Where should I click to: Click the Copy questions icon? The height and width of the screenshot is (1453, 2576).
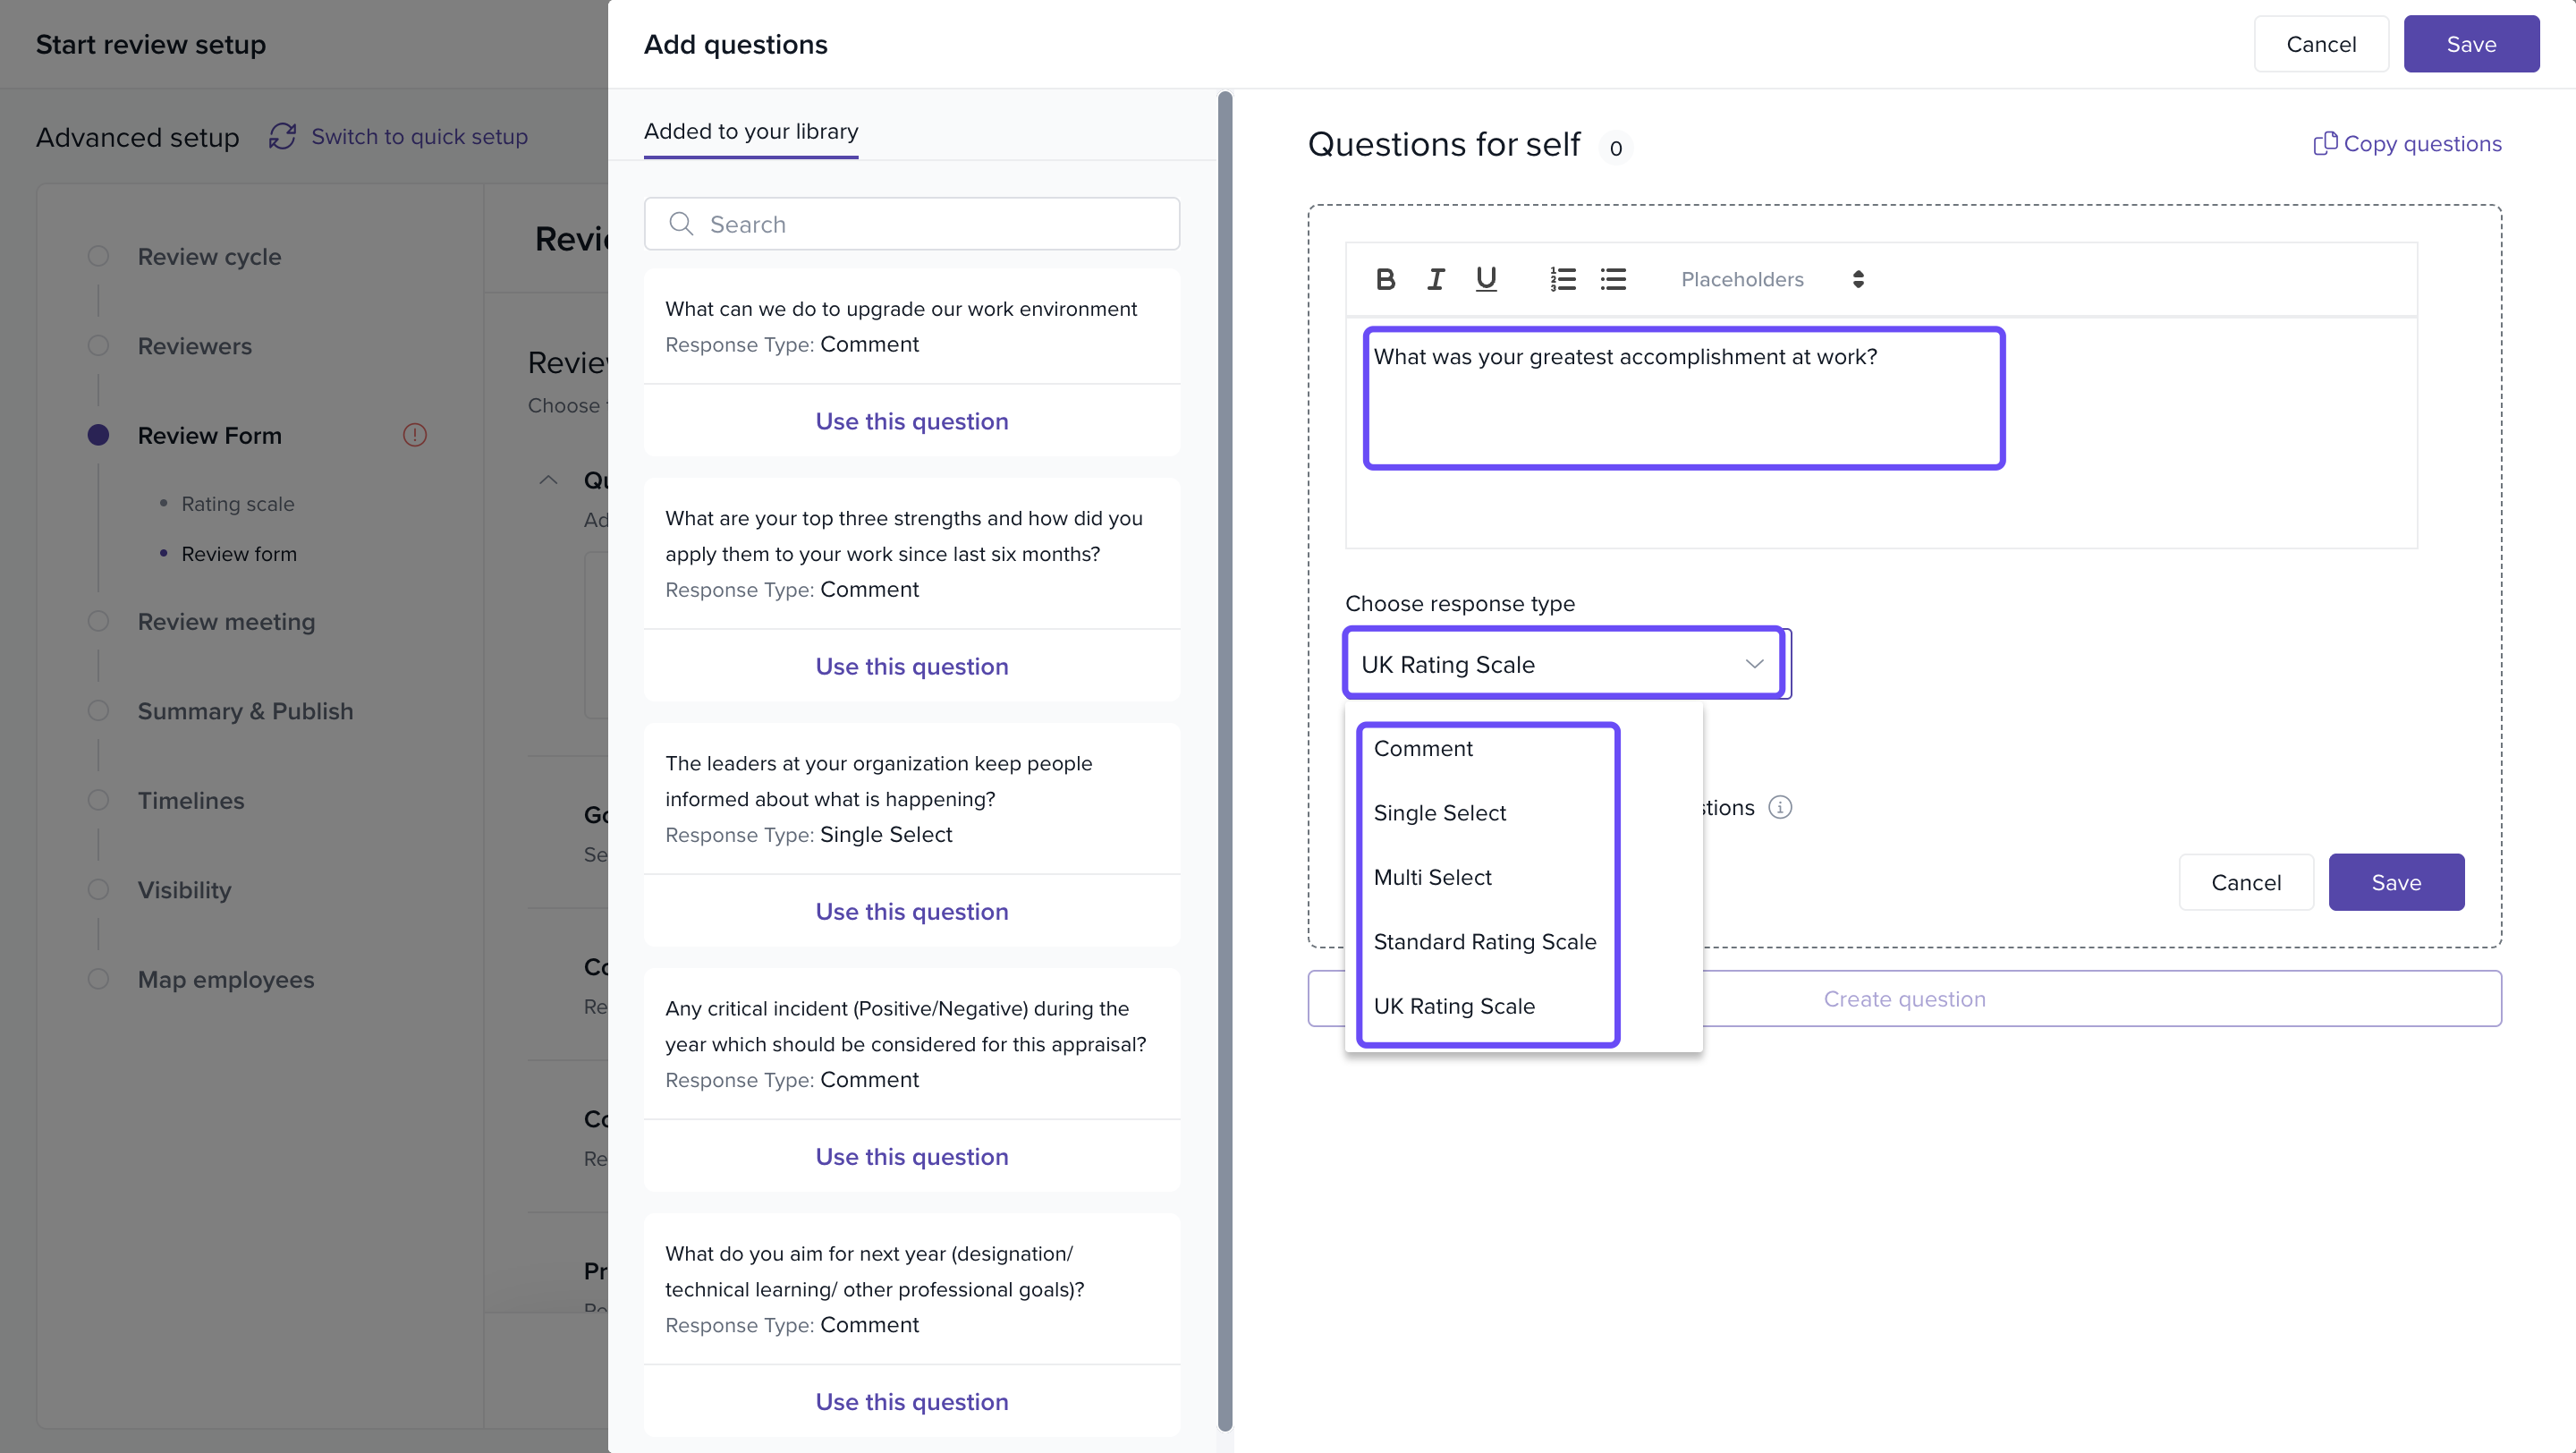(x=2325, y=144)
